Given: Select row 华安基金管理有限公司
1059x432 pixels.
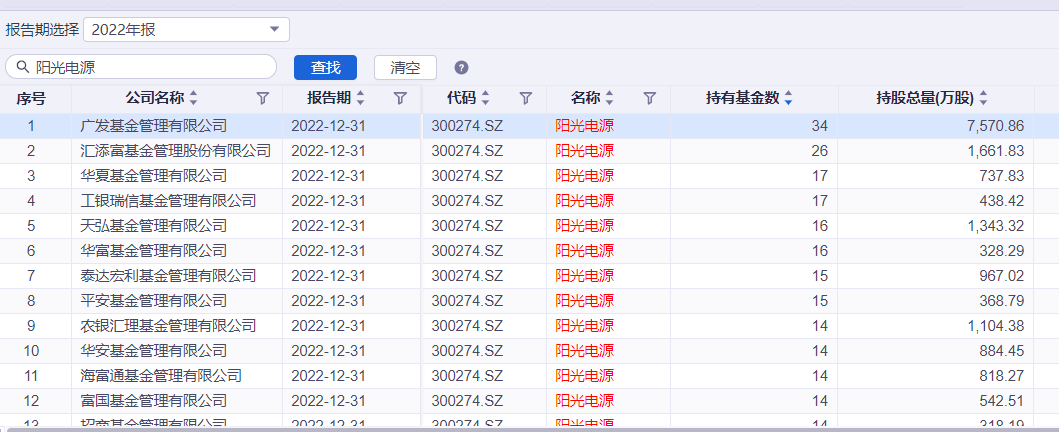Looking at the screenshot, I should click(x=530, y=350).
